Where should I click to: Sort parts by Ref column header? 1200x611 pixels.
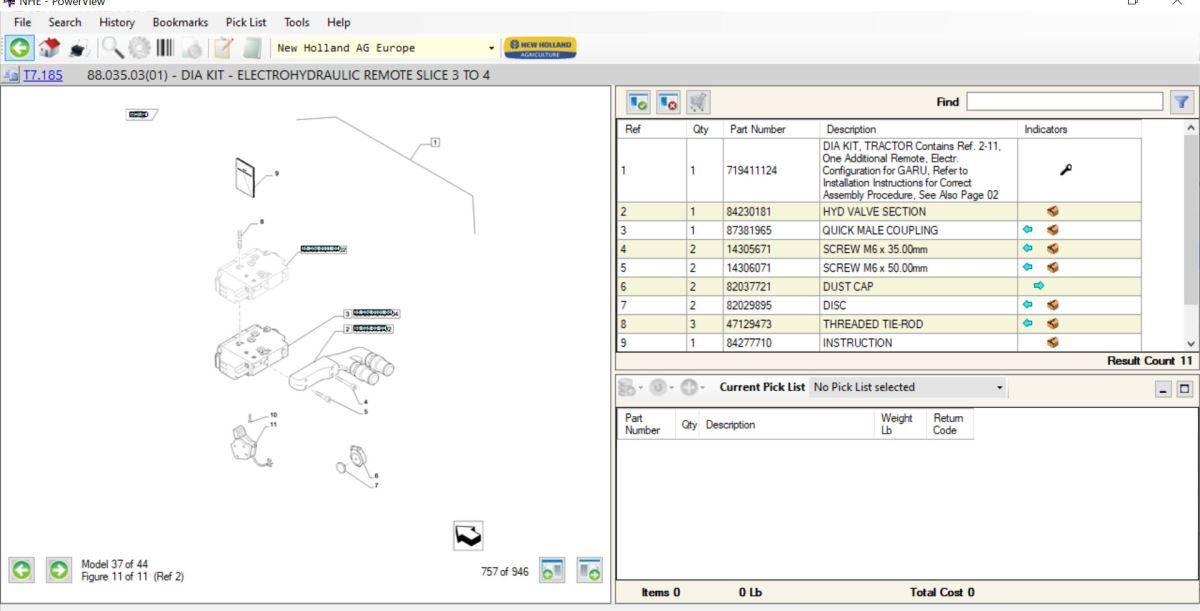pyautogui.click(x=650, y=129)
